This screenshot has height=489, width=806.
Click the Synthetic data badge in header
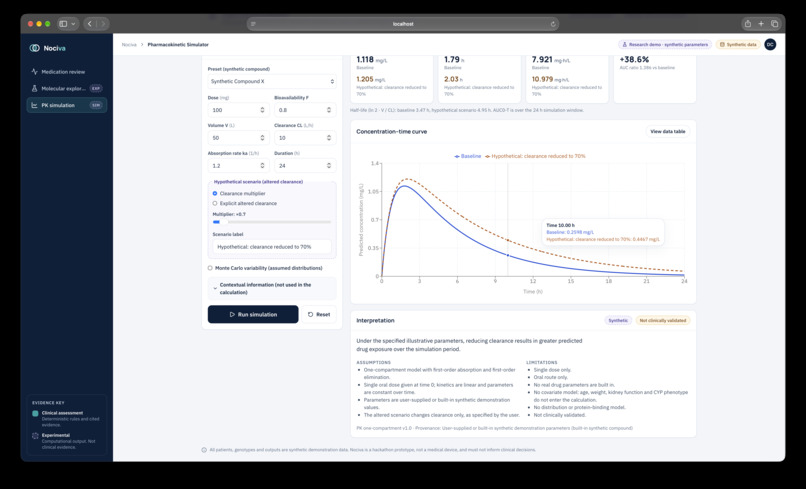738,45
